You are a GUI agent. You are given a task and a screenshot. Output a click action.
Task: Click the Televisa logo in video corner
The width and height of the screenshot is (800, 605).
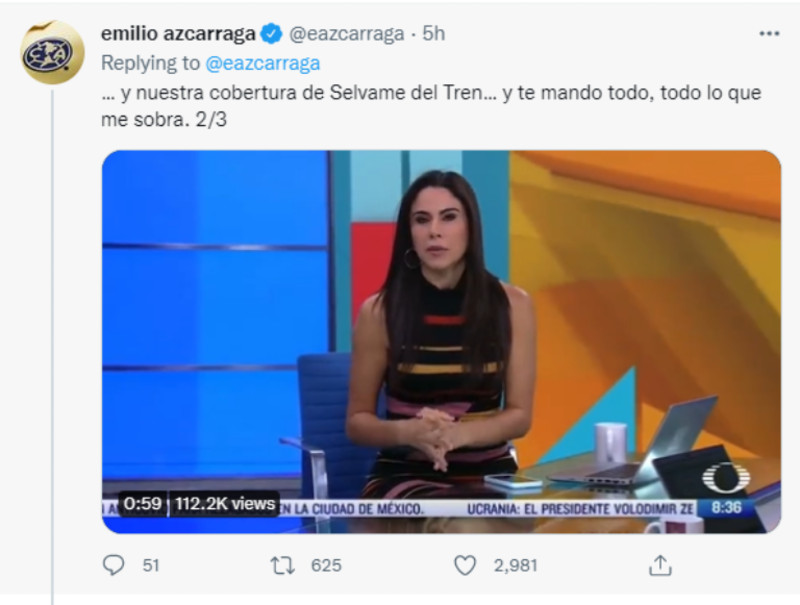[x=726, y=478]
